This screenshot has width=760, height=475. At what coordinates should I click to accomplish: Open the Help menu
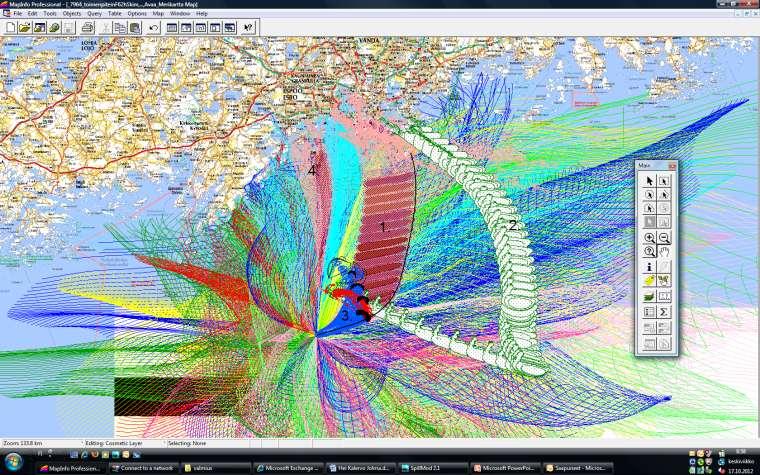click(x=202, y=14)
